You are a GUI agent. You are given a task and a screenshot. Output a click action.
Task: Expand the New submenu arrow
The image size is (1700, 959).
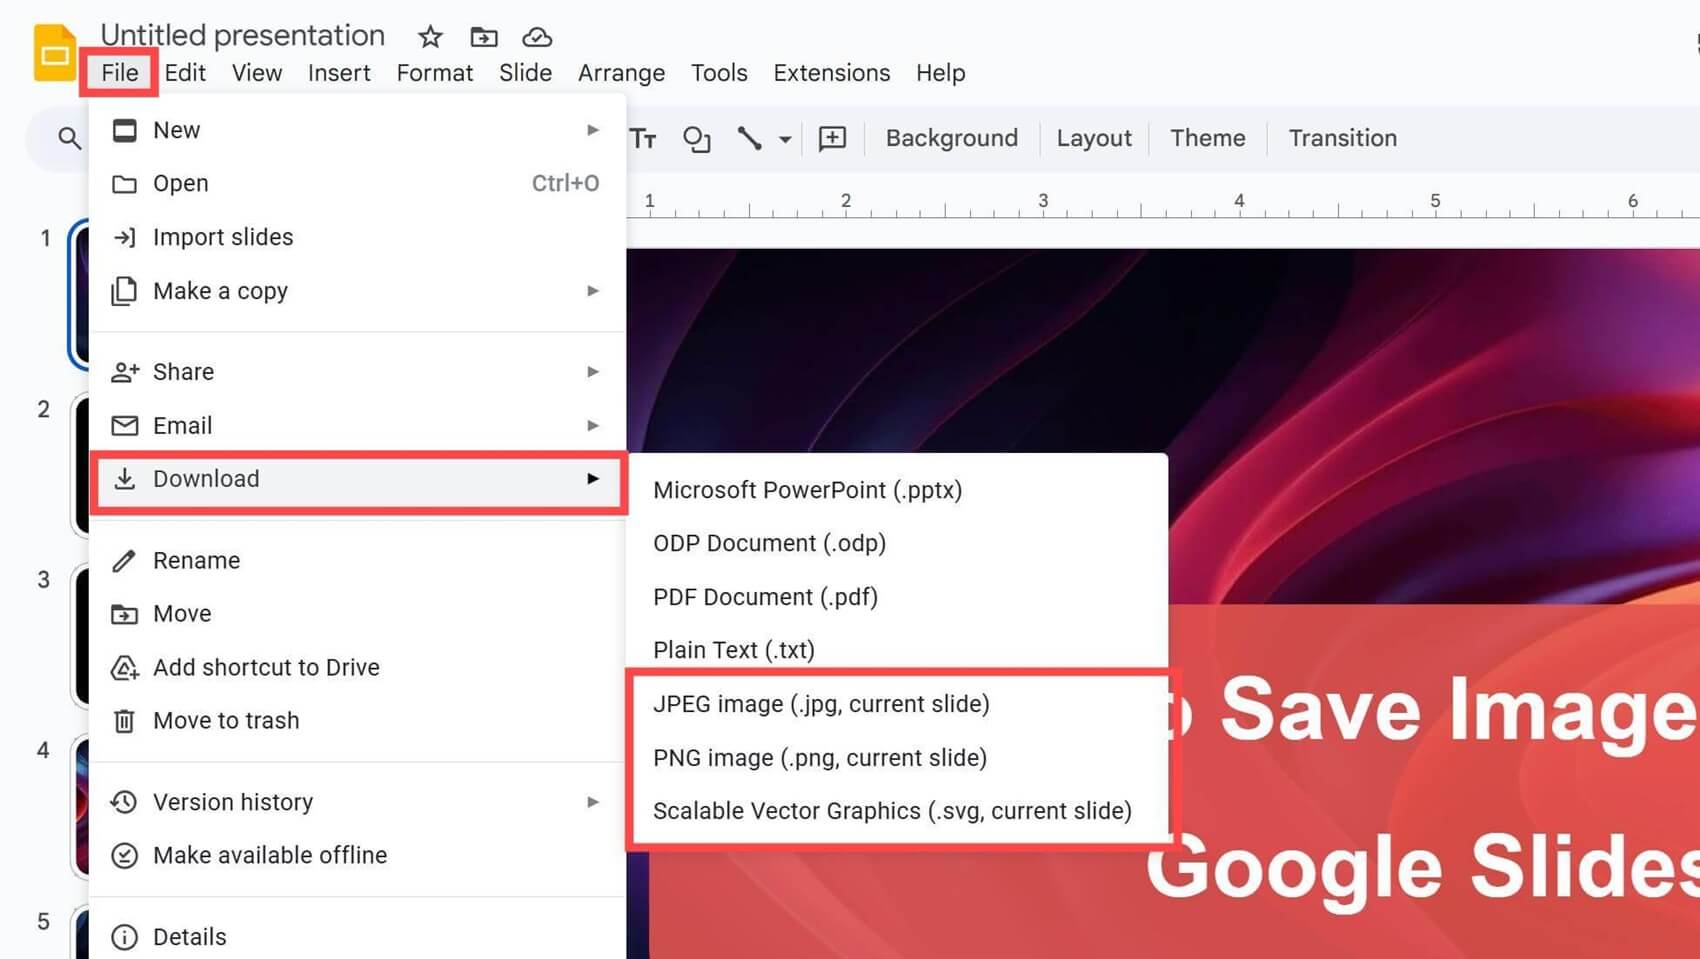[593, 130]
